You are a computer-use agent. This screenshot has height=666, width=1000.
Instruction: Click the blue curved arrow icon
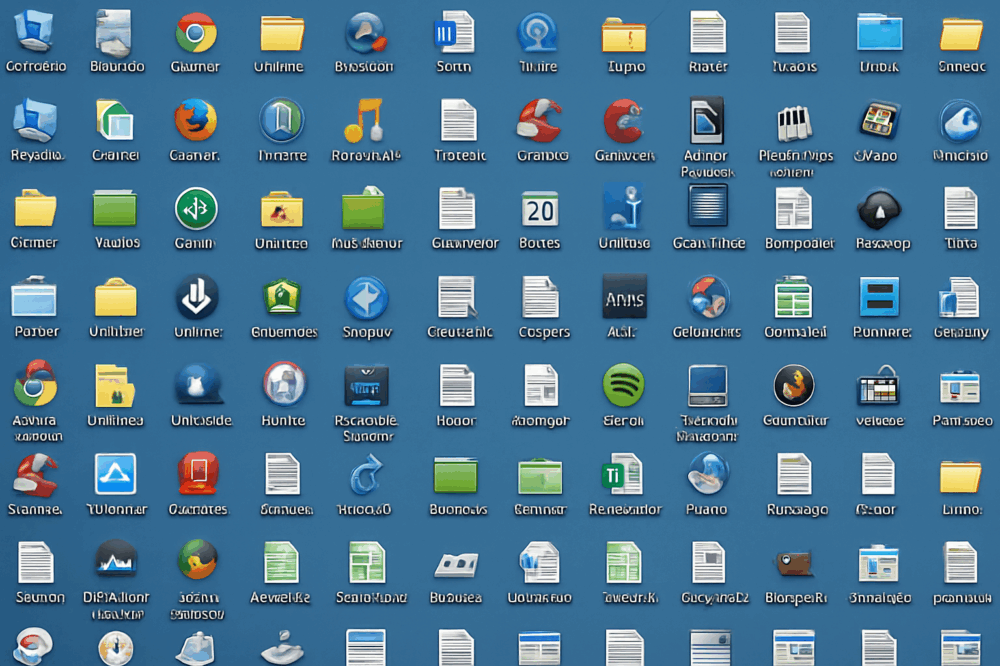pyautogui.click(x=366, y=475)
